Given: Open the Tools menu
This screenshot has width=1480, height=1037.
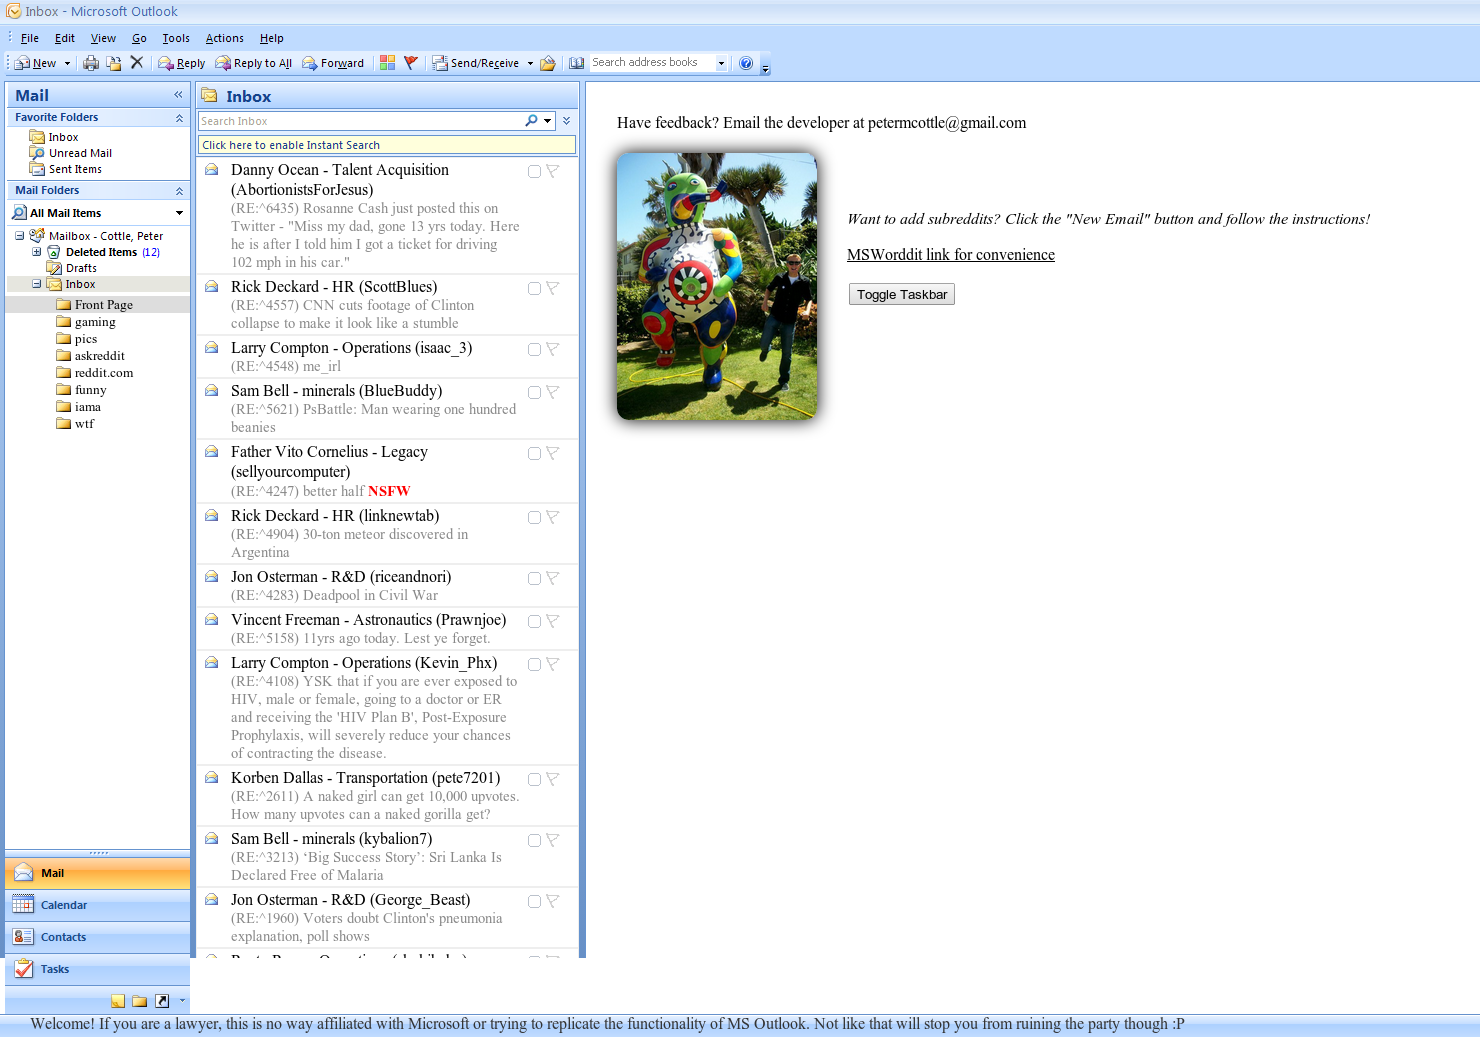Looking at the screenshot, I should click(176, 38).
